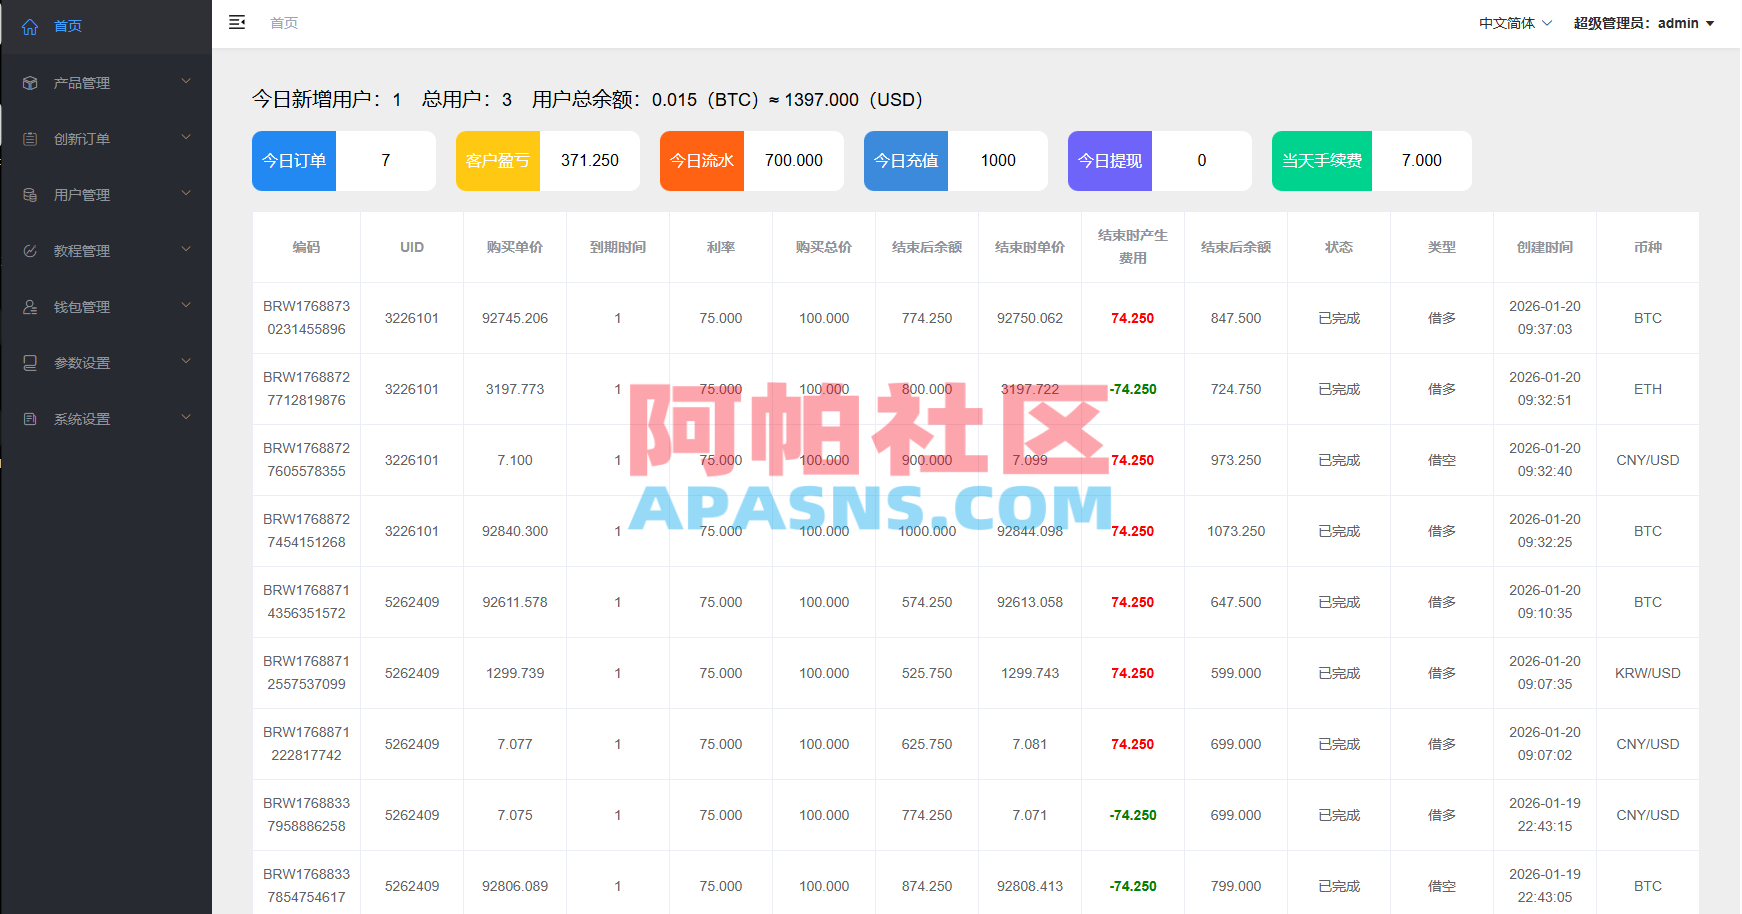The height and width of the screenshot is (914, 1742).
Task: Click the 首页 breadcrumb in the top bar
Action: tap(284, 23)
